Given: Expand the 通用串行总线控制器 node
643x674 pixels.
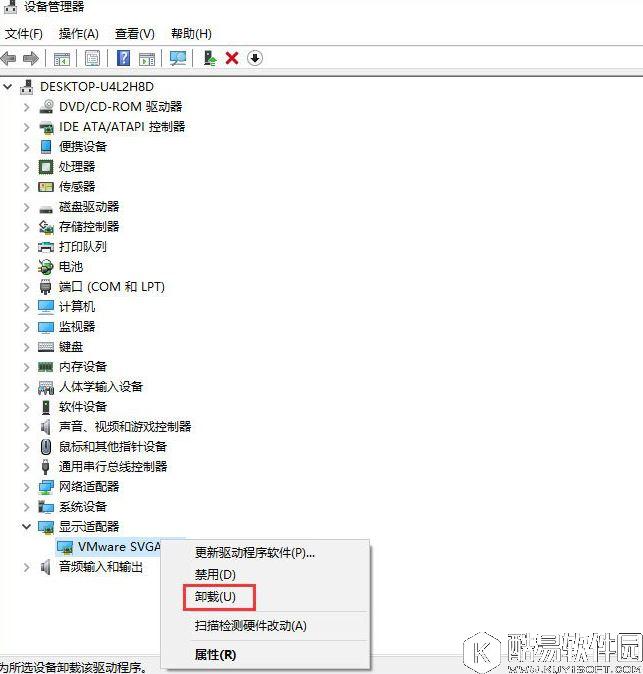Looking at the screenshot, I should tap(27, 467).
